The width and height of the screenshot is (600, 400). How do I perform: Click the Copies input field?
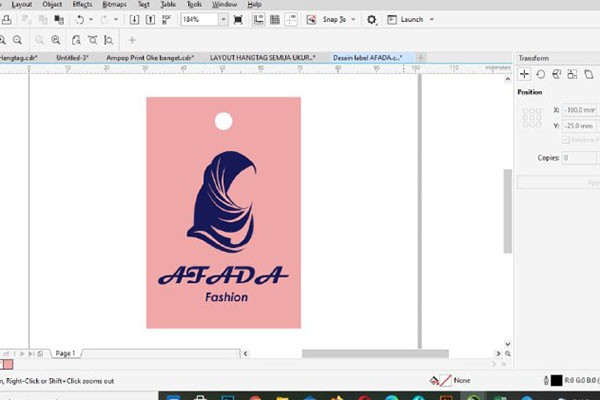point(580,158)
